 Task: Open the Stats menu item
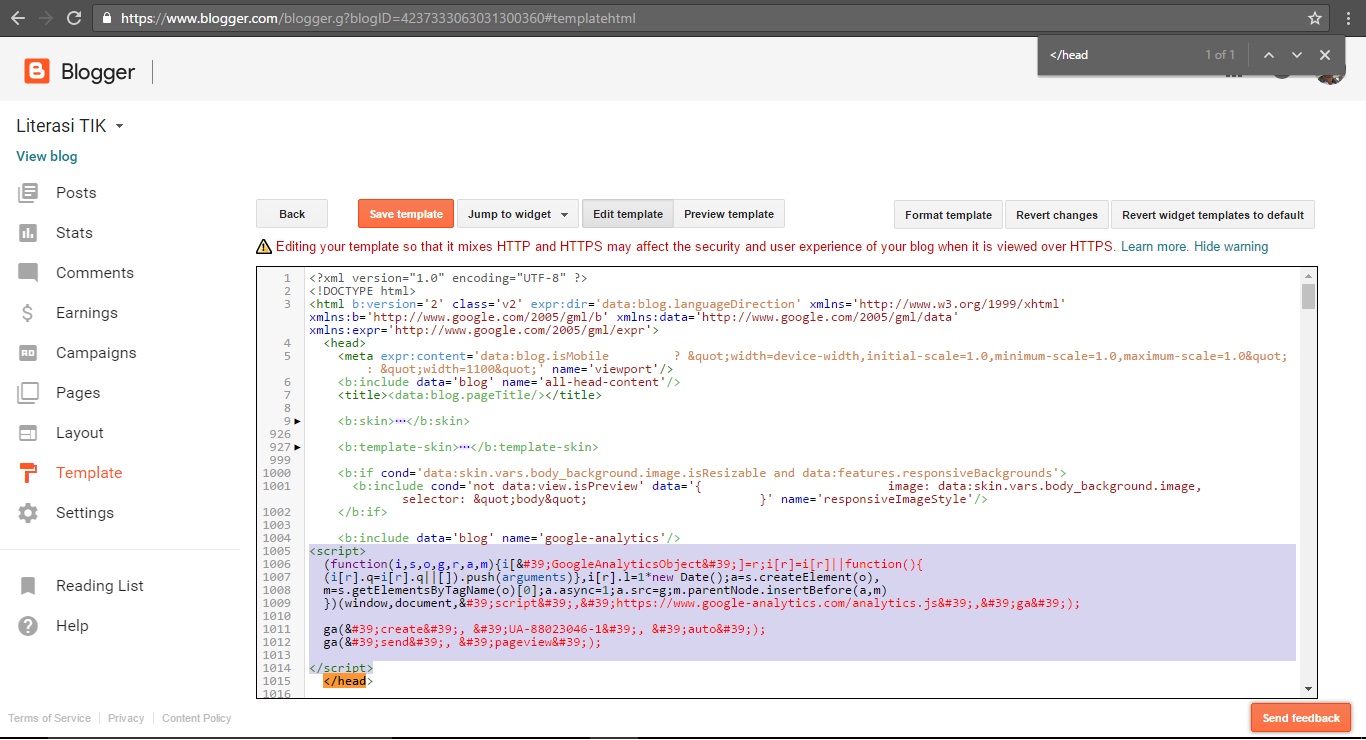74,233
